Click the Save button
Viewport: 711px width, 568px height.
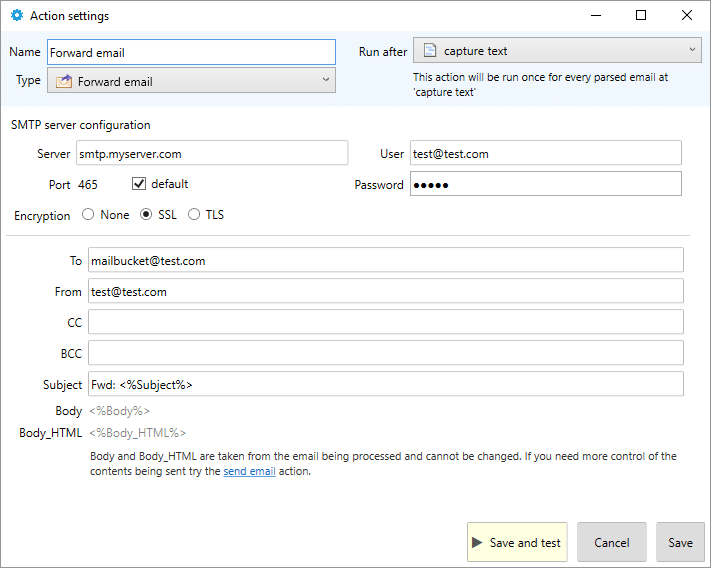(x=680, y=542)
